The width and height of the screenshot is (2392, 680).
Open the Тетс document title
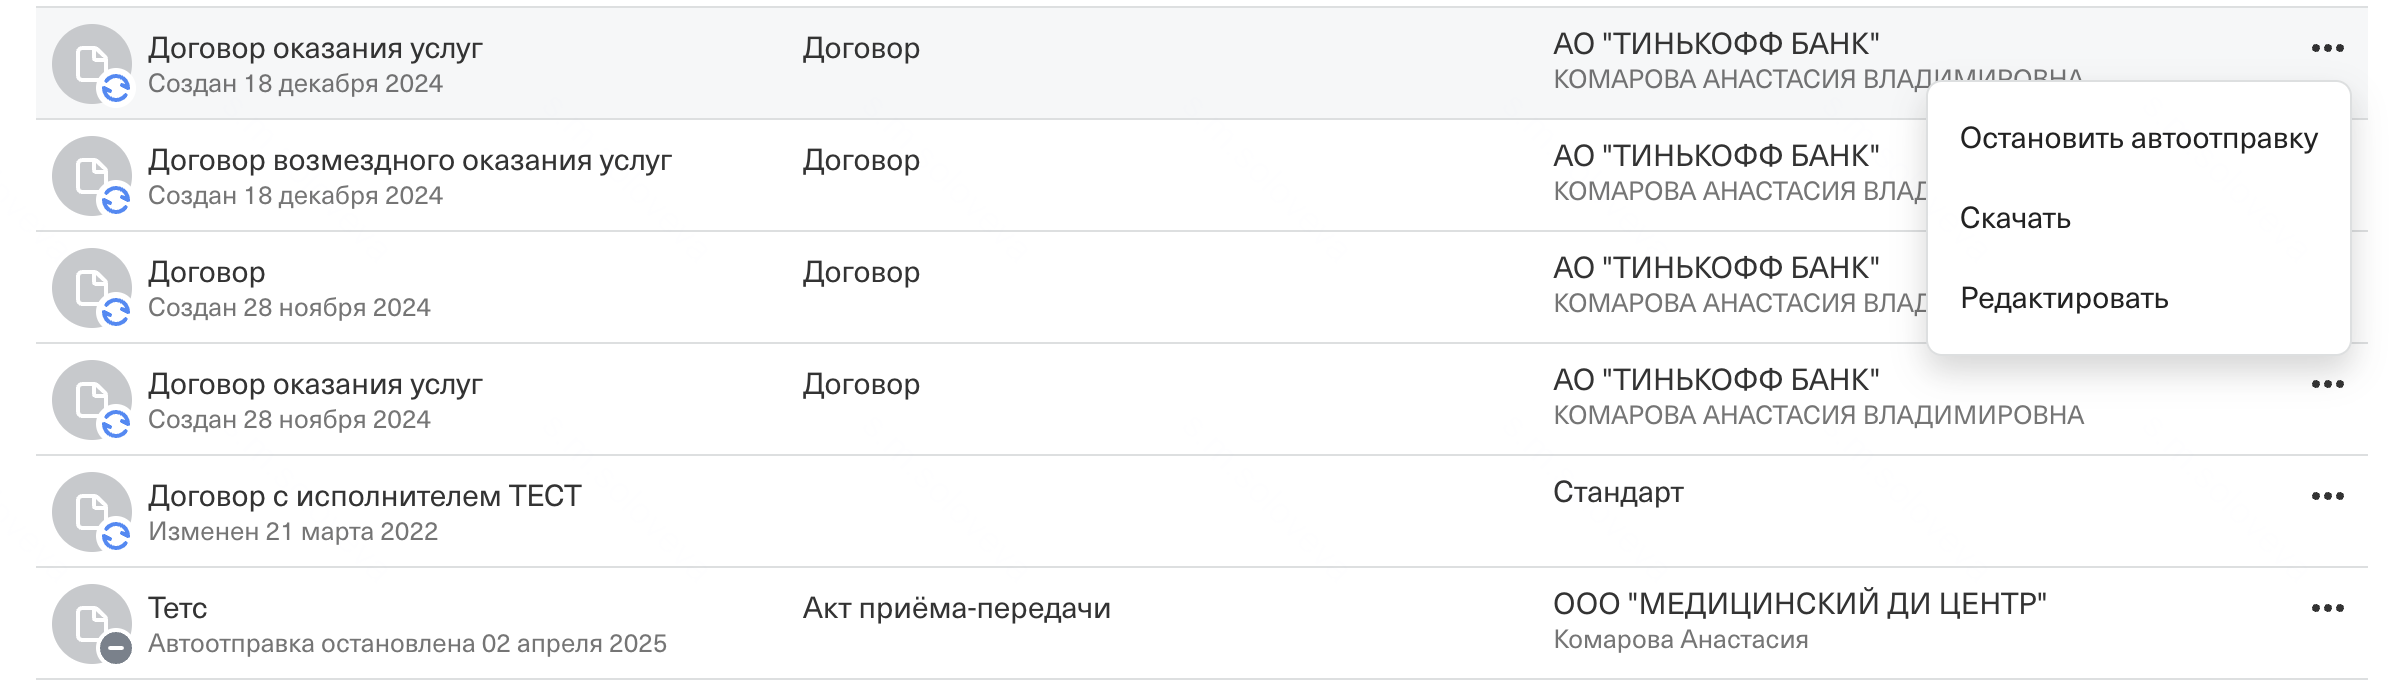(x=177, y=608)
